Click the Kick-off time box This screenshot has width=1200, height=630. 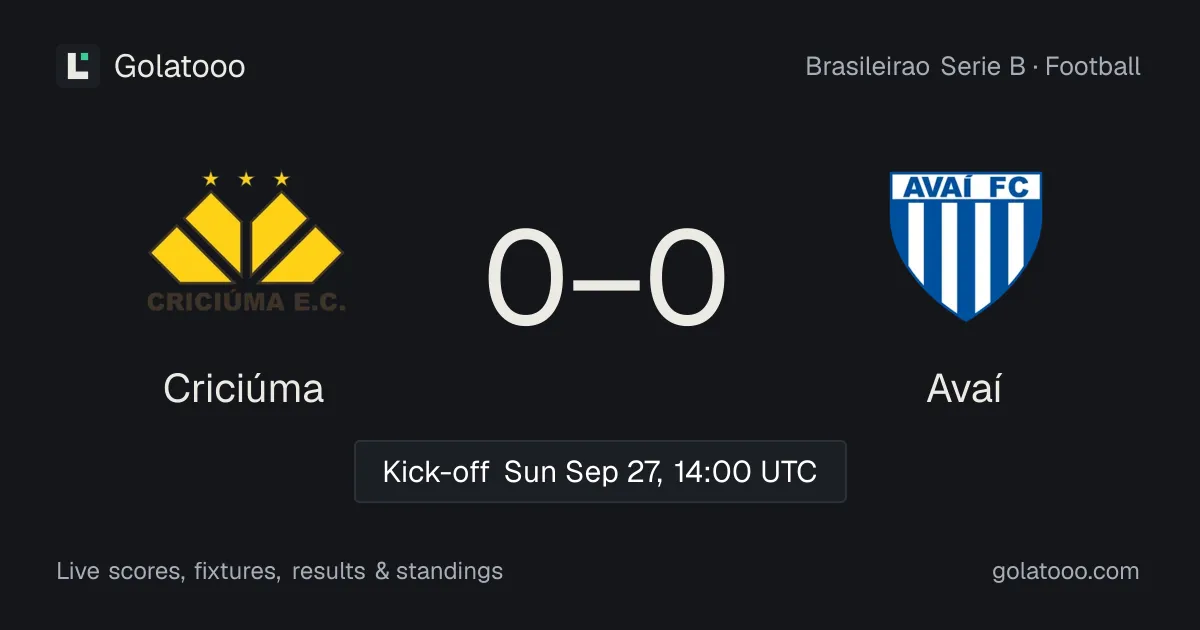click(600, 471)
